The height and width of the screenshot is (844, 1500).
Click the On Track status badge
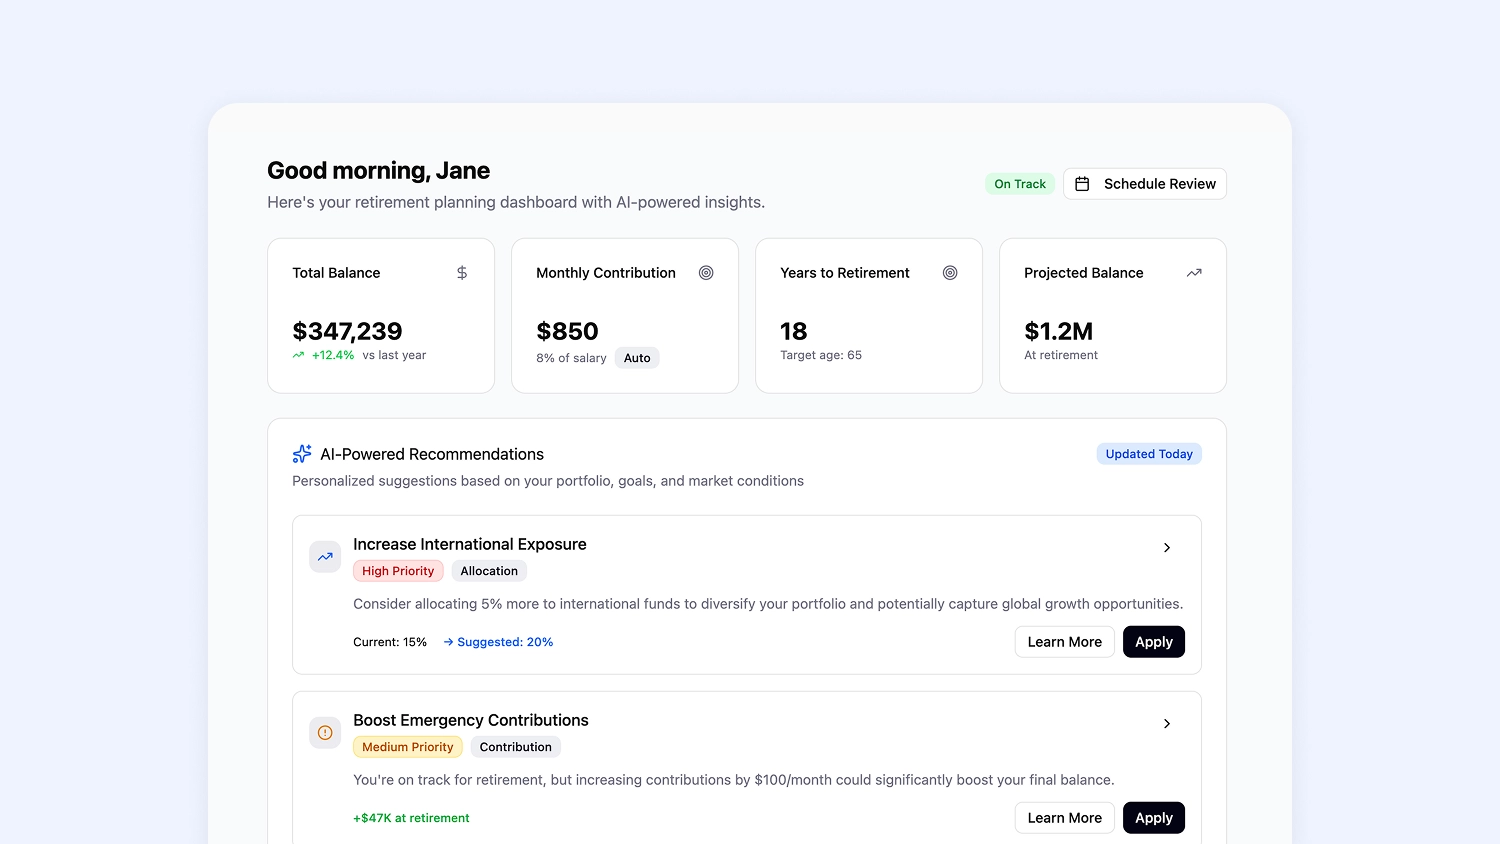click(x=1019, y=184)
